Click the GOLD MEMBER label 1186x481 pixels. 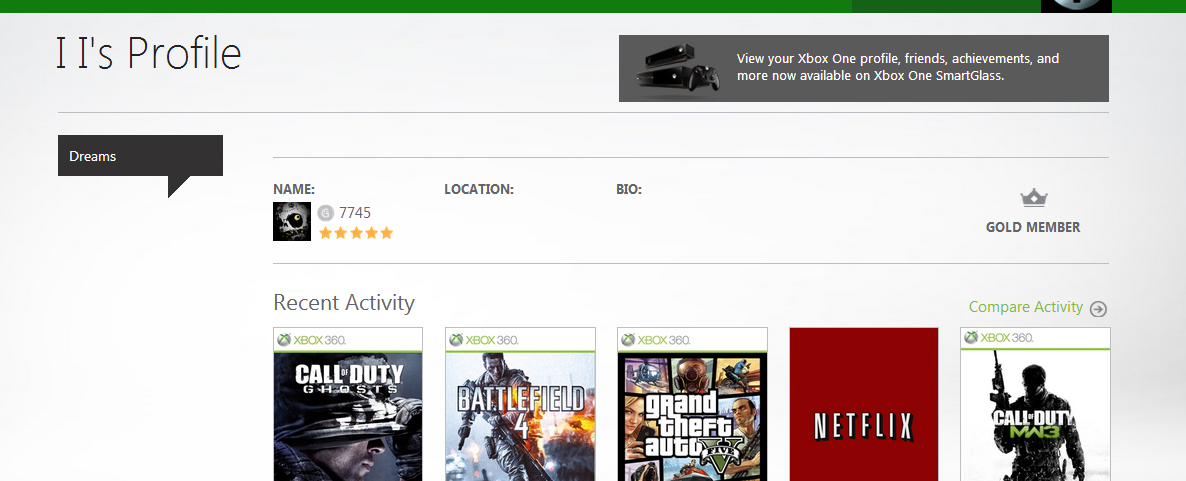(x=1033, y=227)
